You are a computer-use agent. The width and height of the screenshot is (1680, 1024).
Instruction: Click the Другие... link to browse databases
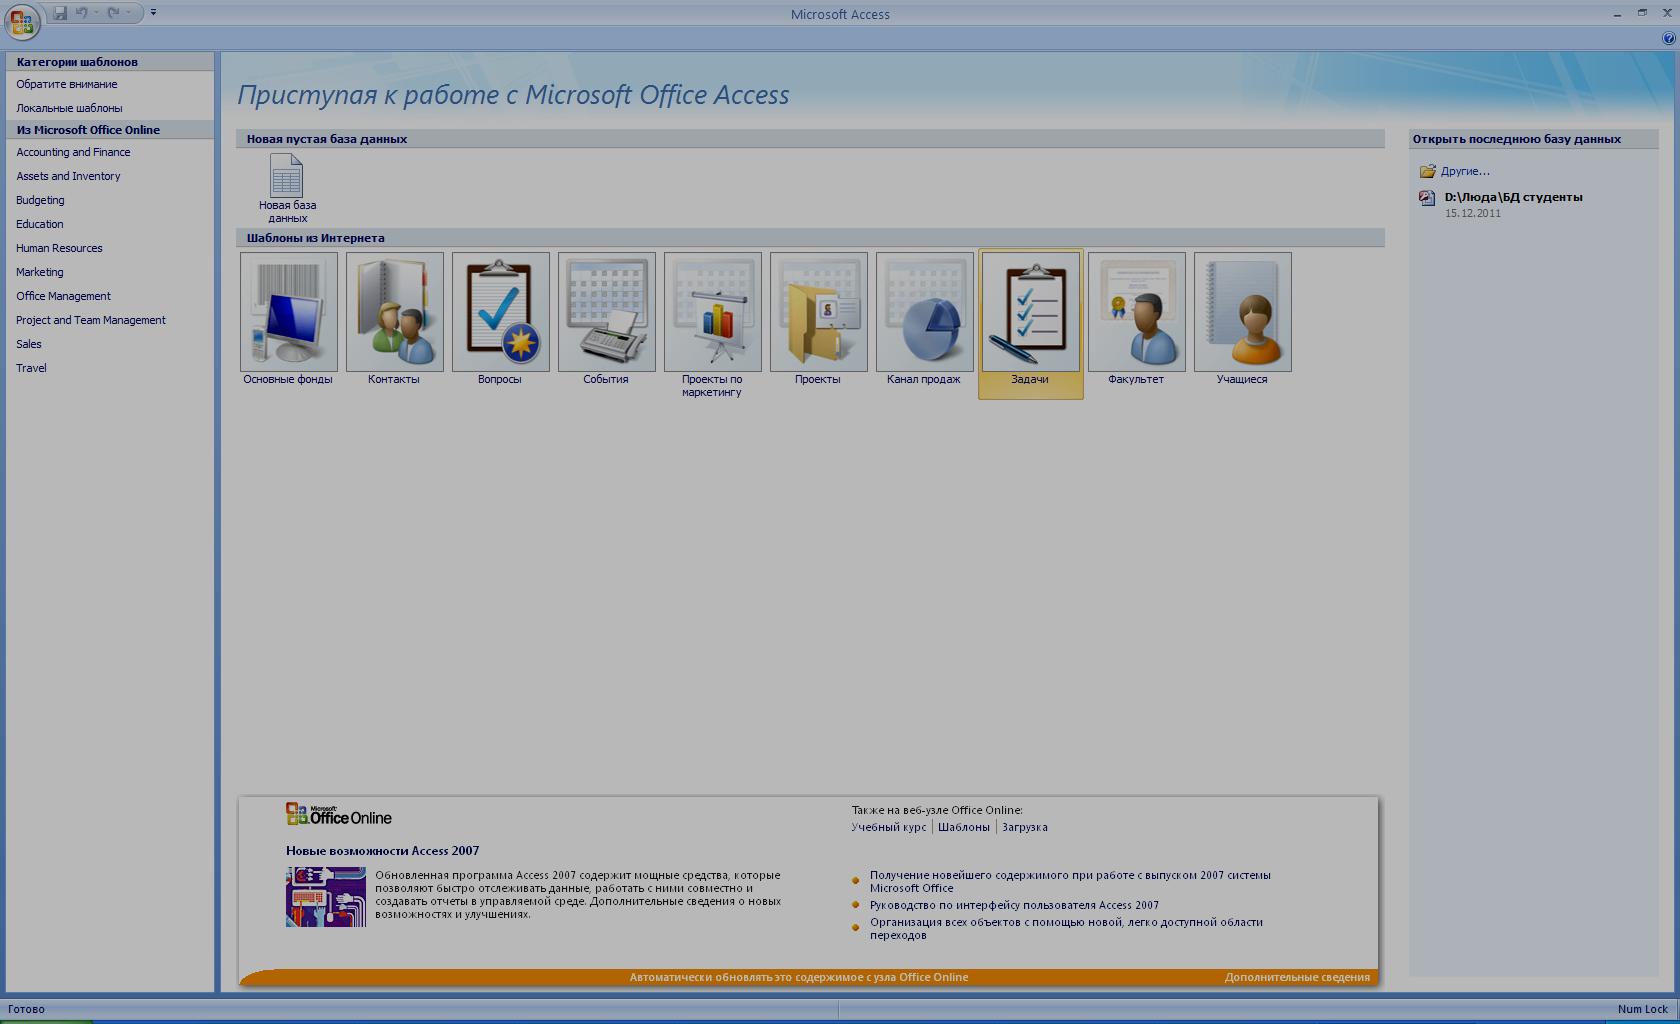pyautogui.click(x=1465, y=171)
